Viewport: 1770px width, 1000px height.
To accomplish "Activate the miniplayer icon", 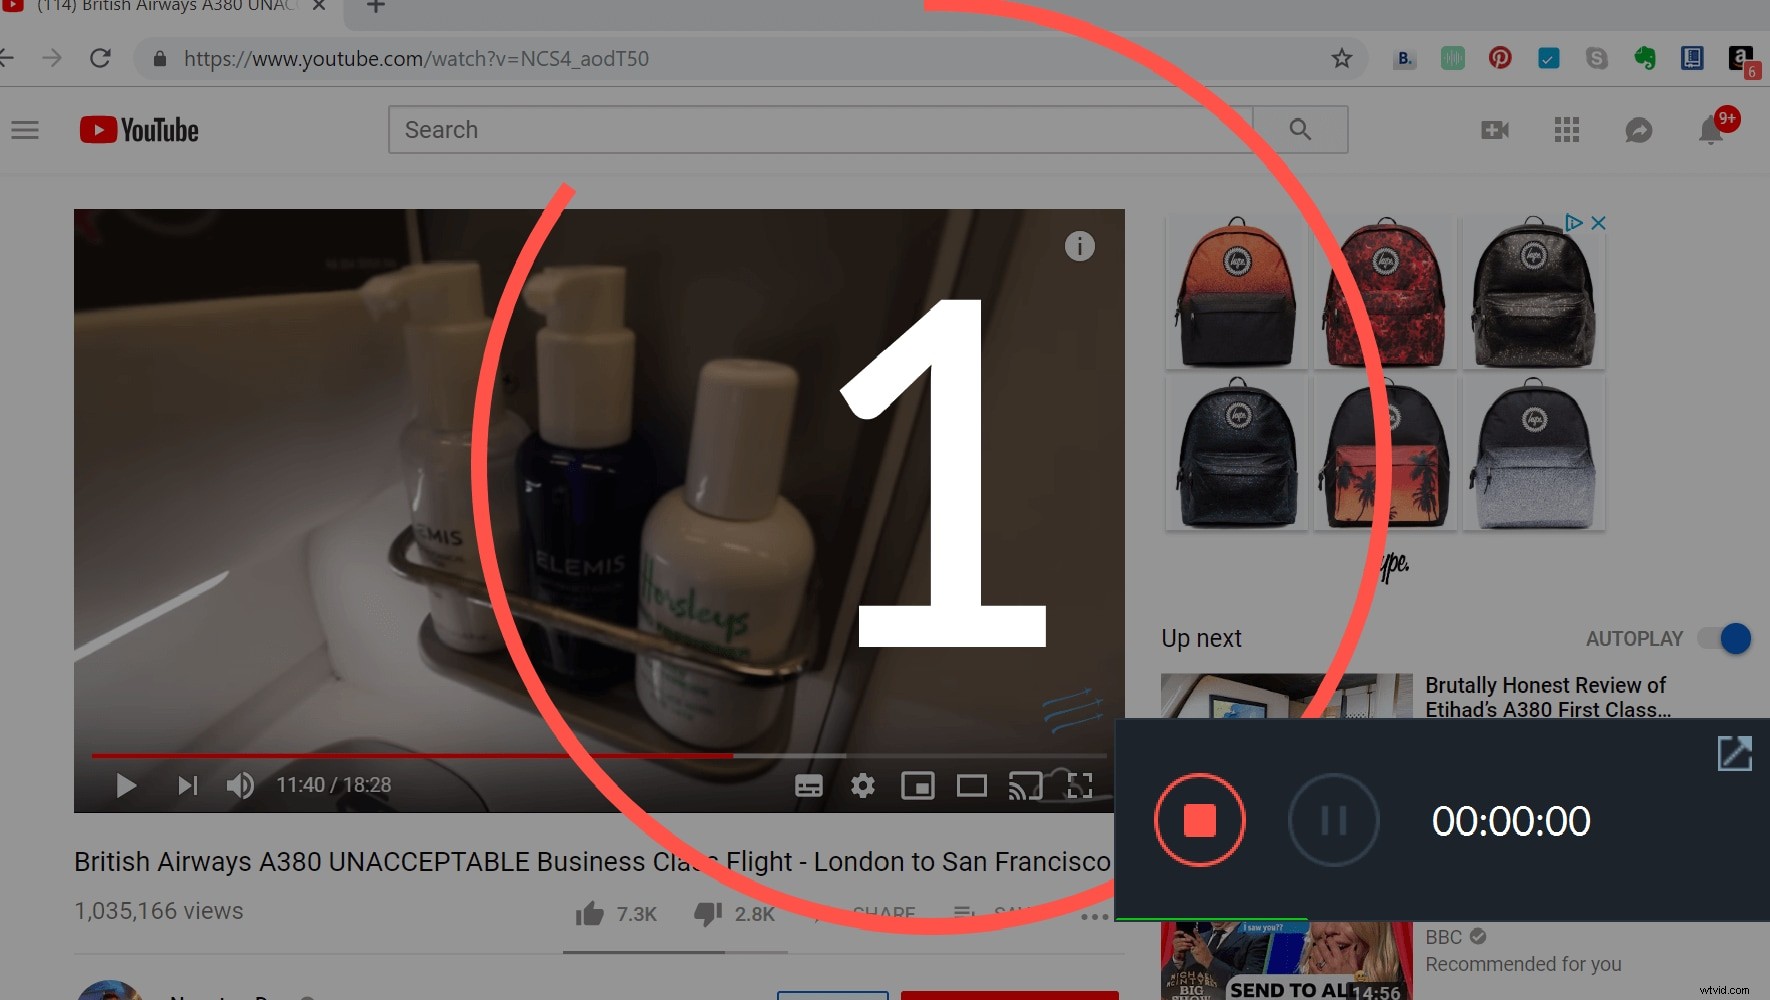I will click(x=917, y=786).
